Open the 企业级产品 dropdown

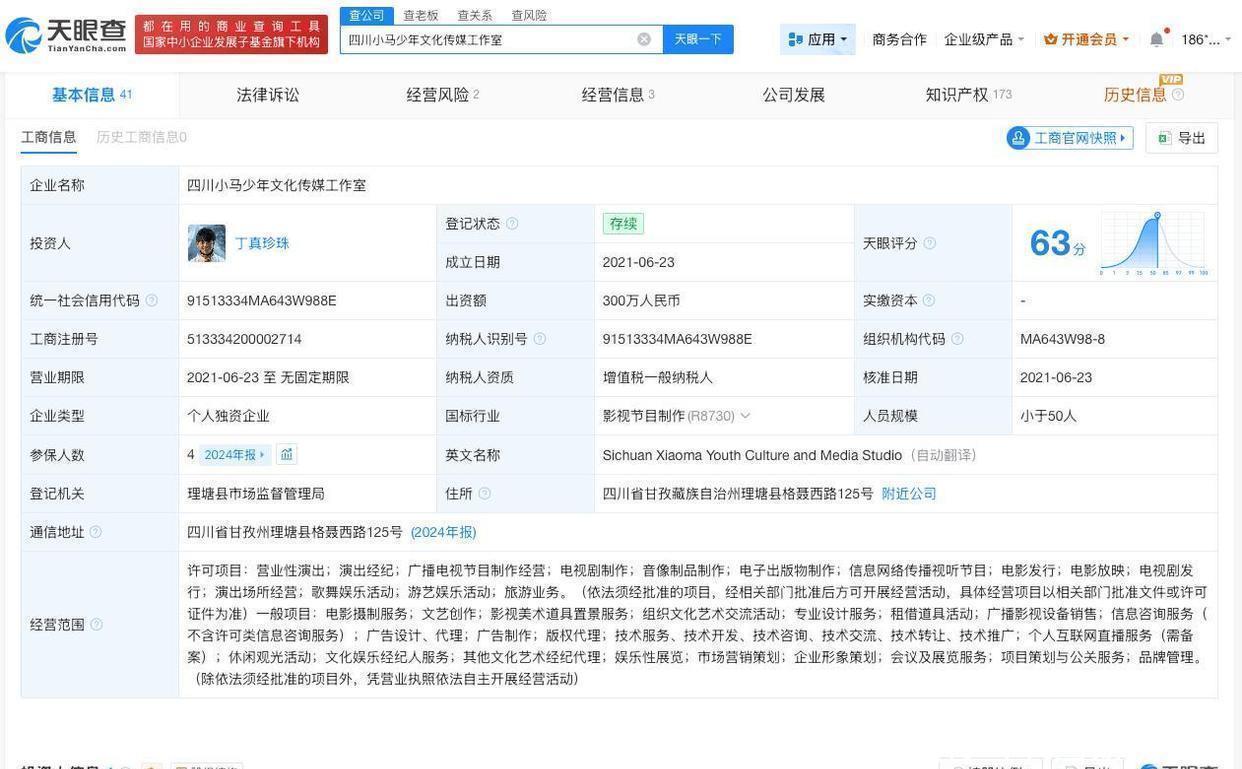point(984,39)
